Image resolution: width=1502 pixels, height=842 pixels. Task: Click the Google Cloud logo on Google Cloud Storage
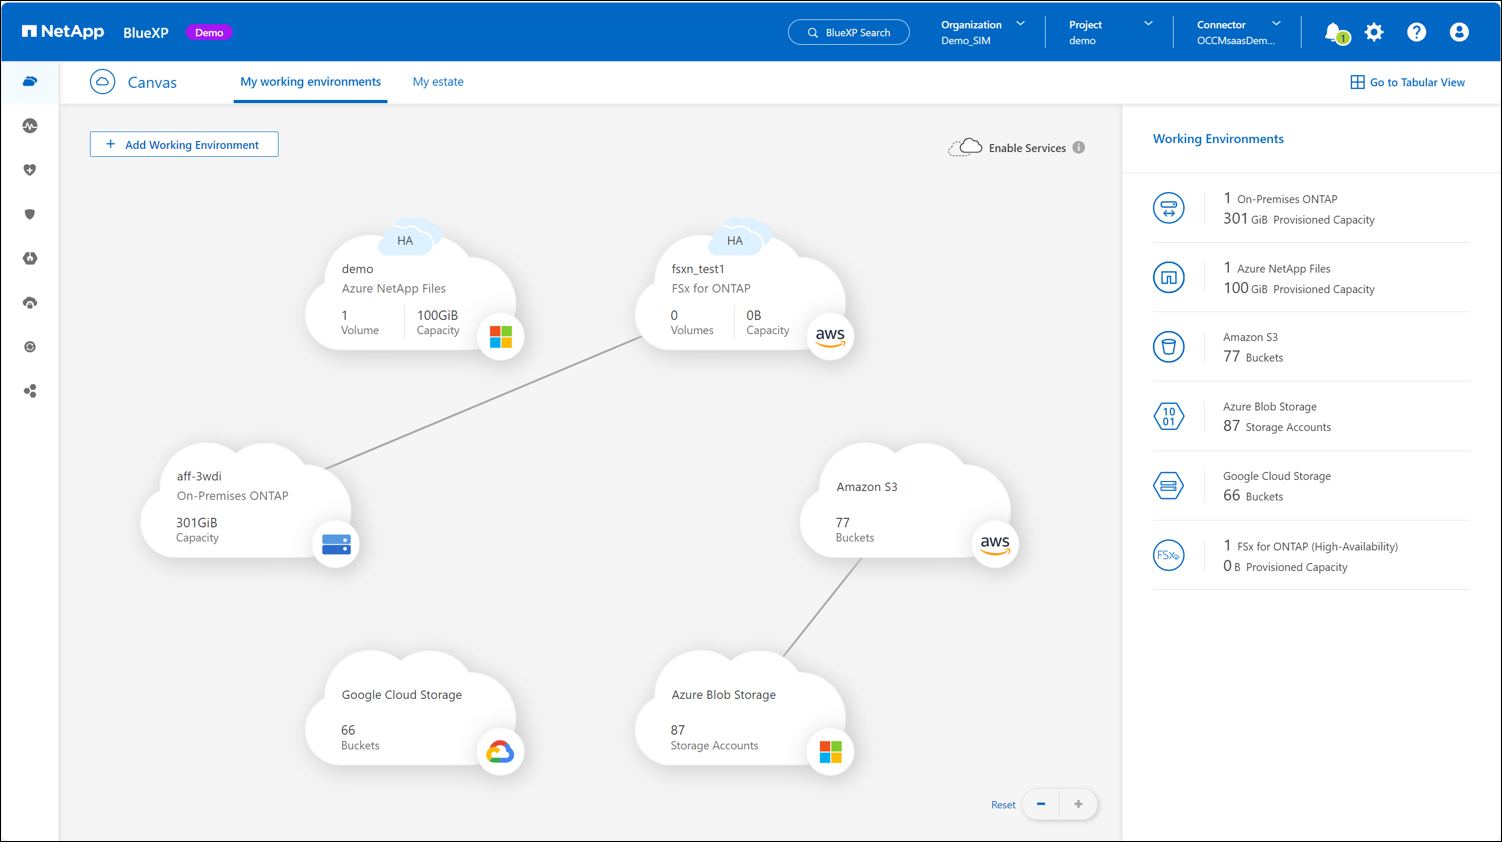pyautogui.click(x=500, y=752)
